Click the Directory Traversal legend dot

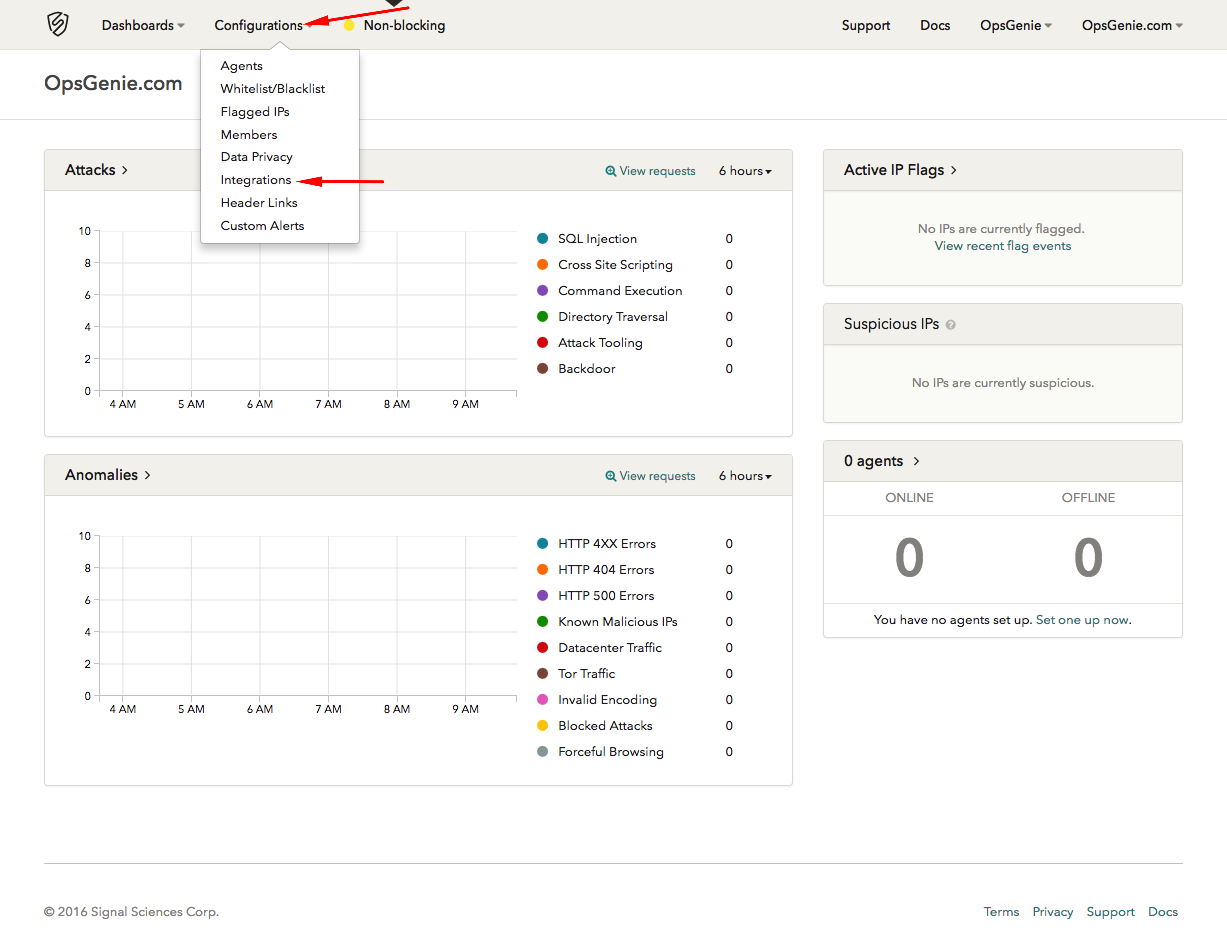click(x=543, y=317)
